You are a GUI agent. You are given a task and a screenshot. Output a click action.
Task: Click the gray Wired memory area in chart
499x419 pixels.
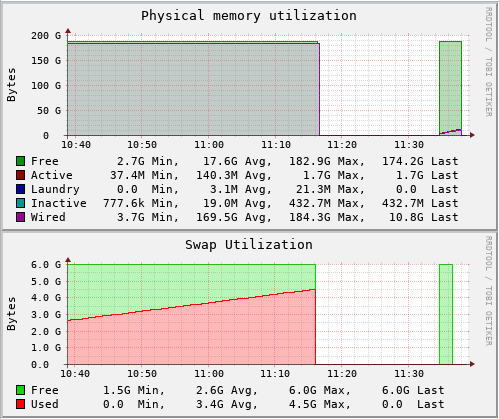[193, 89]
